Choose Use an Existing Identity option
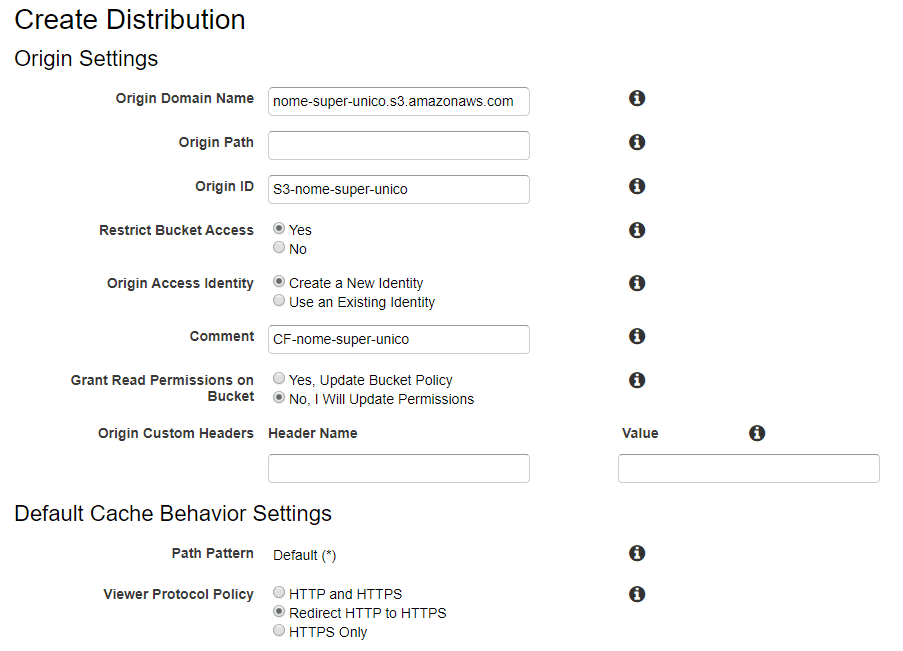The height and width of the screenshot is (651, 903). click(x=279, y=301)
